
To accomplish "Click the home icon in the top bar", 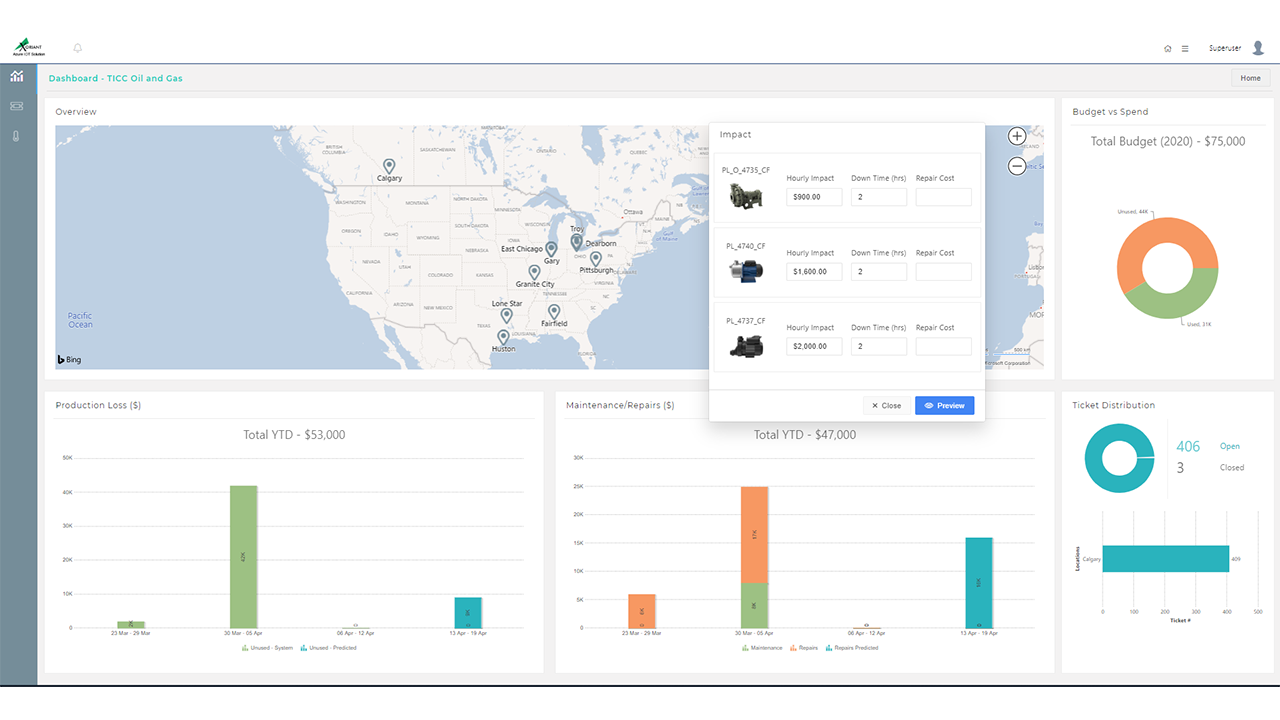I will [1168, 48].
